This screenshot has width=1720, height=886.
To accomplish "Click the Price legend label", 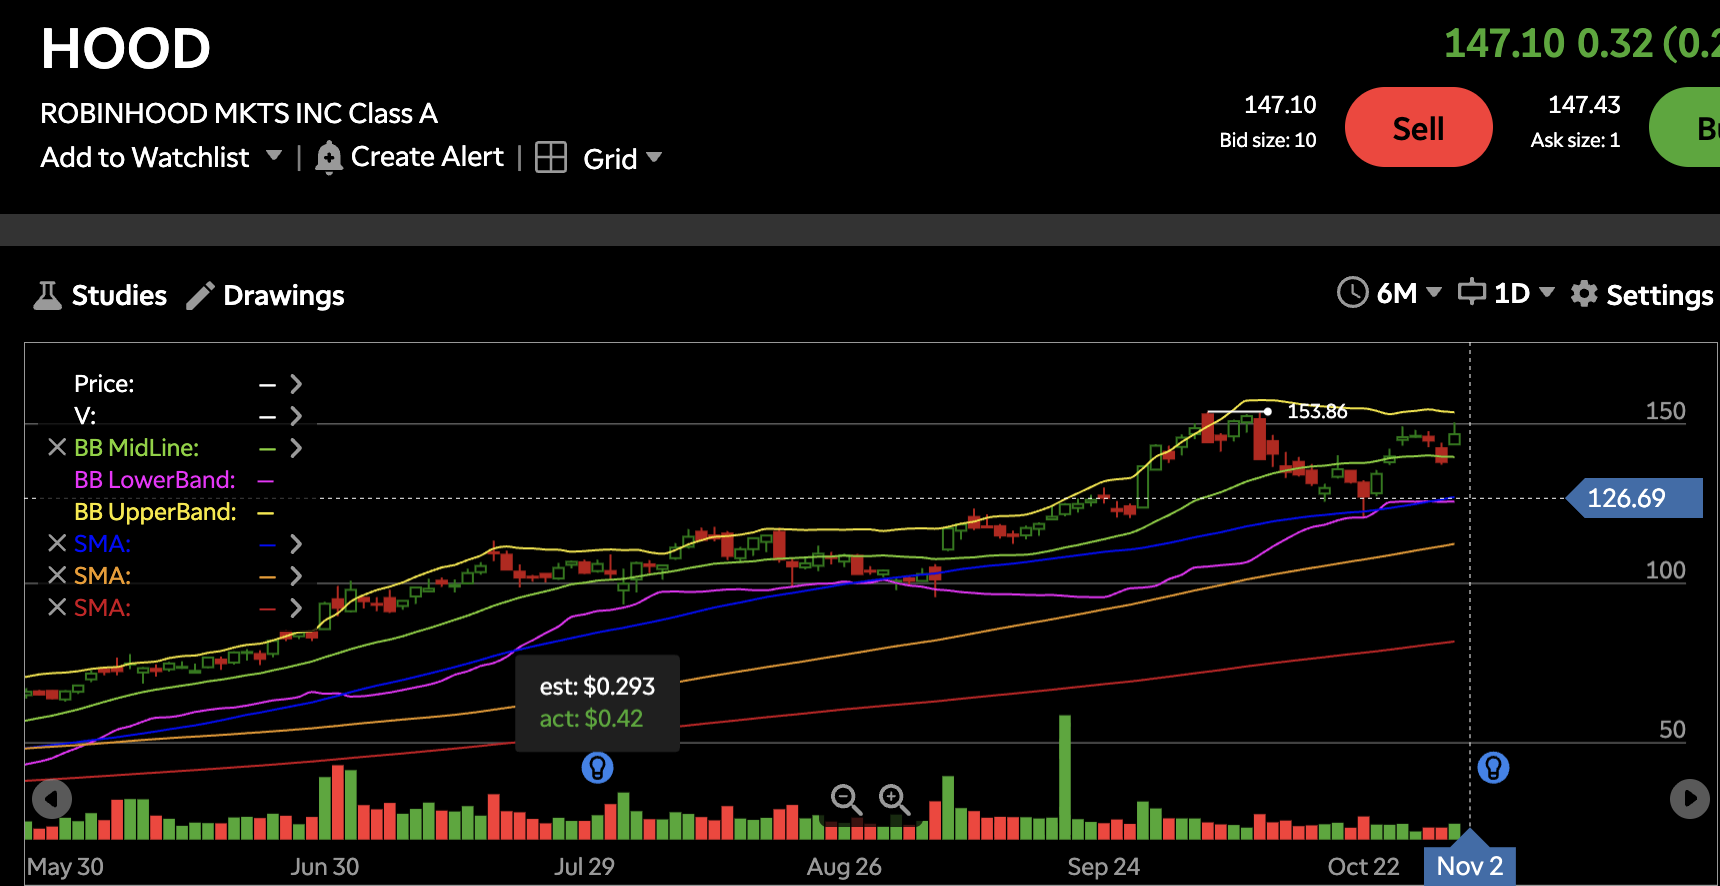I will [x=104, y=384].
